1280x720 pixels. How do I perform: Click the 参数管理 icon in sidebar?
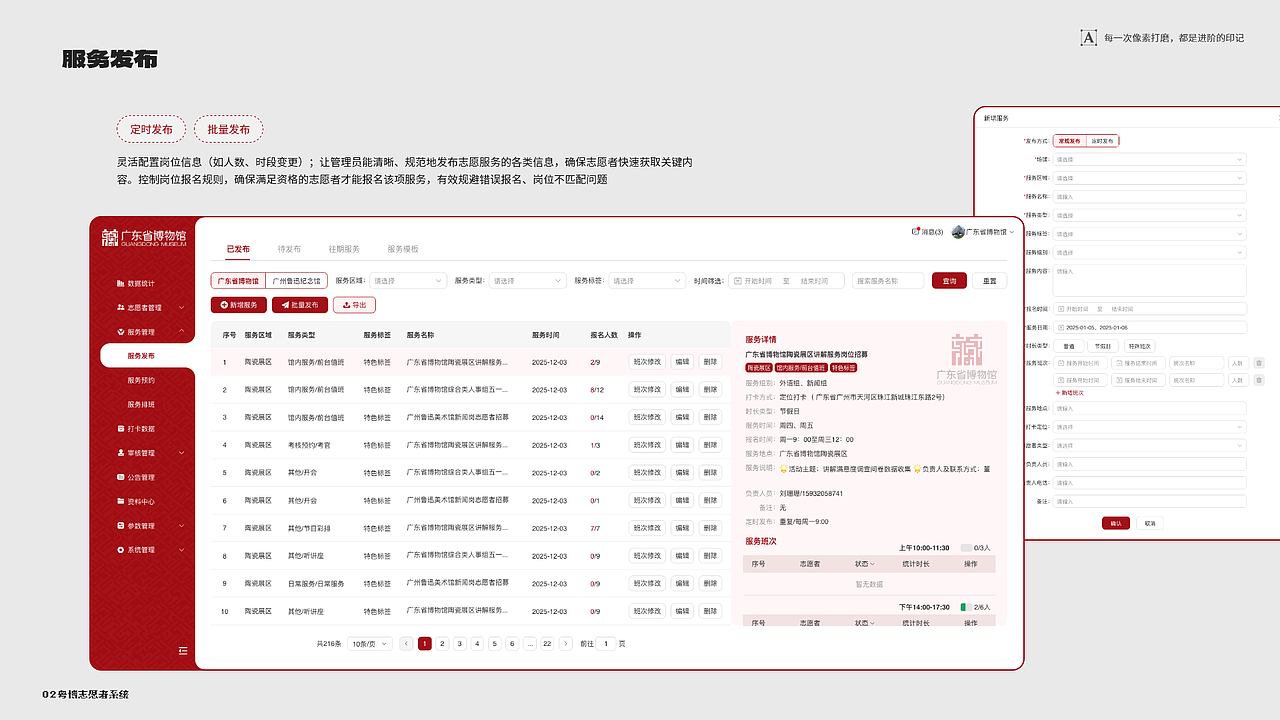click(120, 526)
